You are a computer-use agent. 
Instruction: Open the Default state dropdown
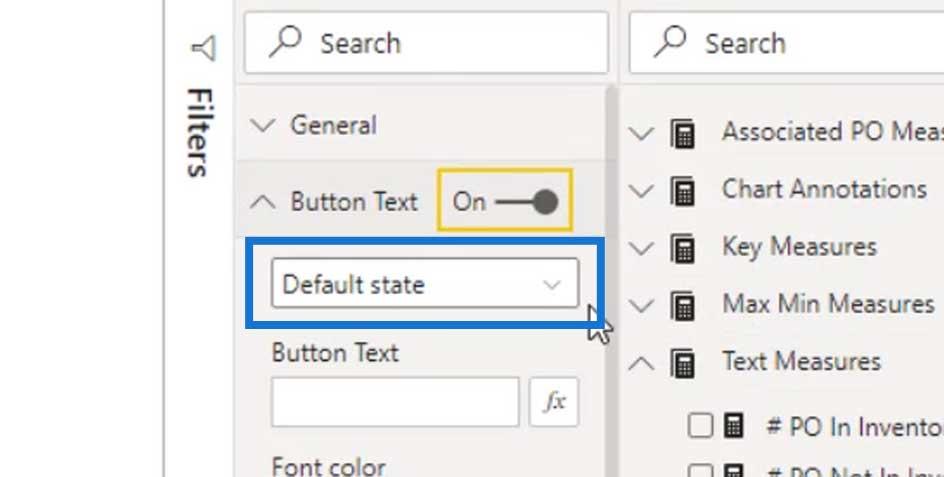point(425,284)
